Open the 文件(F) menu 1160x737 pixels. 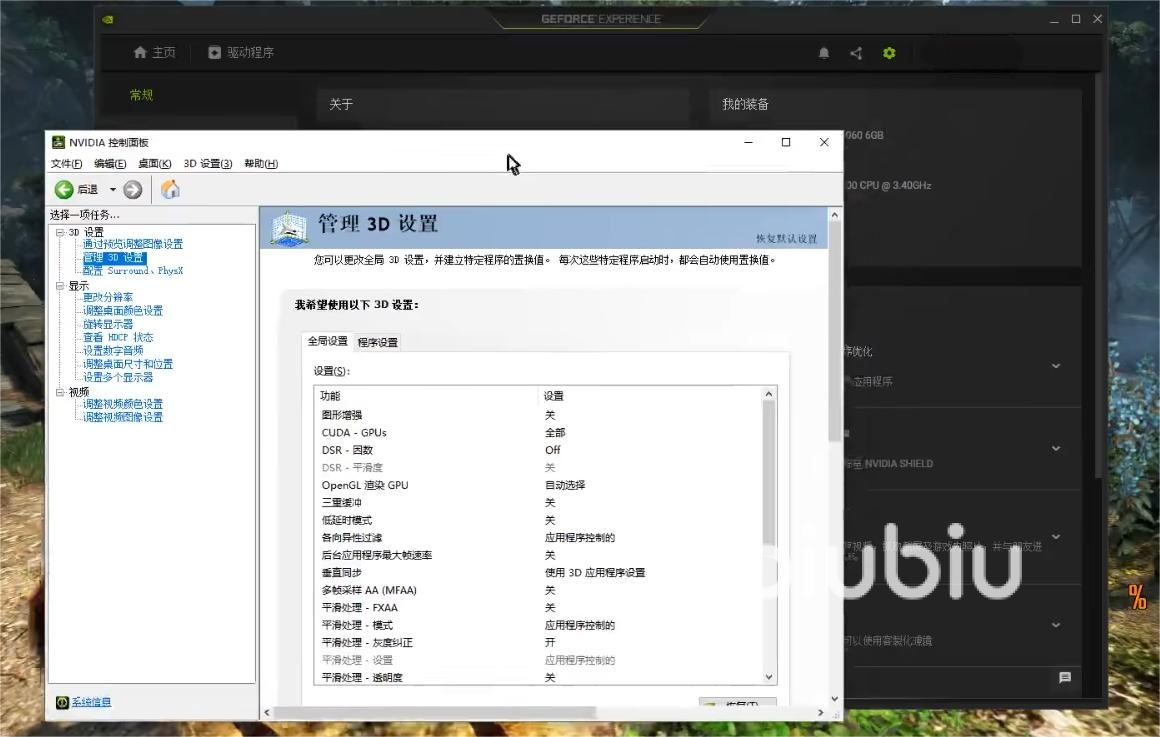(66, 164)
